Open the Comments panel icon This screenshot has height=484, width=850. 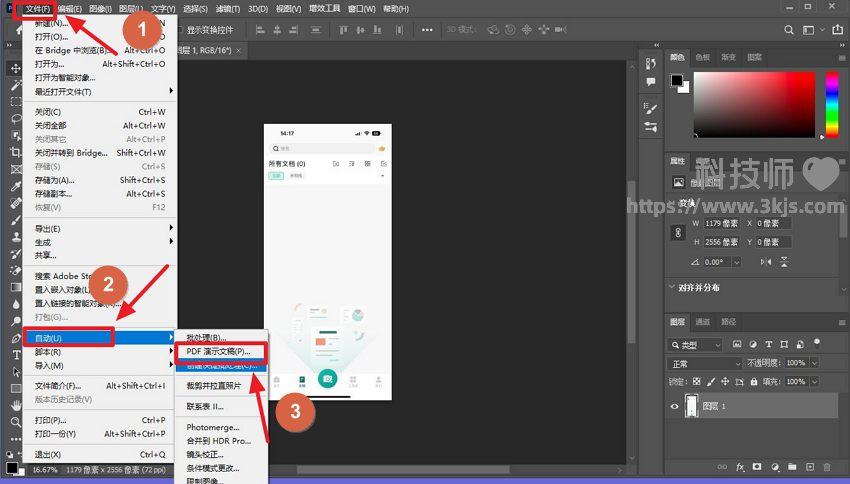click(651, 82)
